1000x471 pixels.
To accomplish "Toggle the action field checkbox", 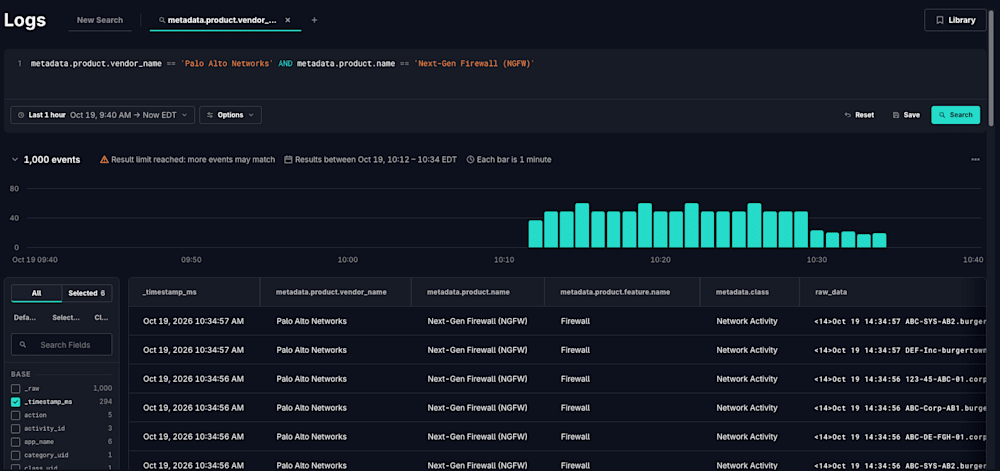I will (15, 415).
